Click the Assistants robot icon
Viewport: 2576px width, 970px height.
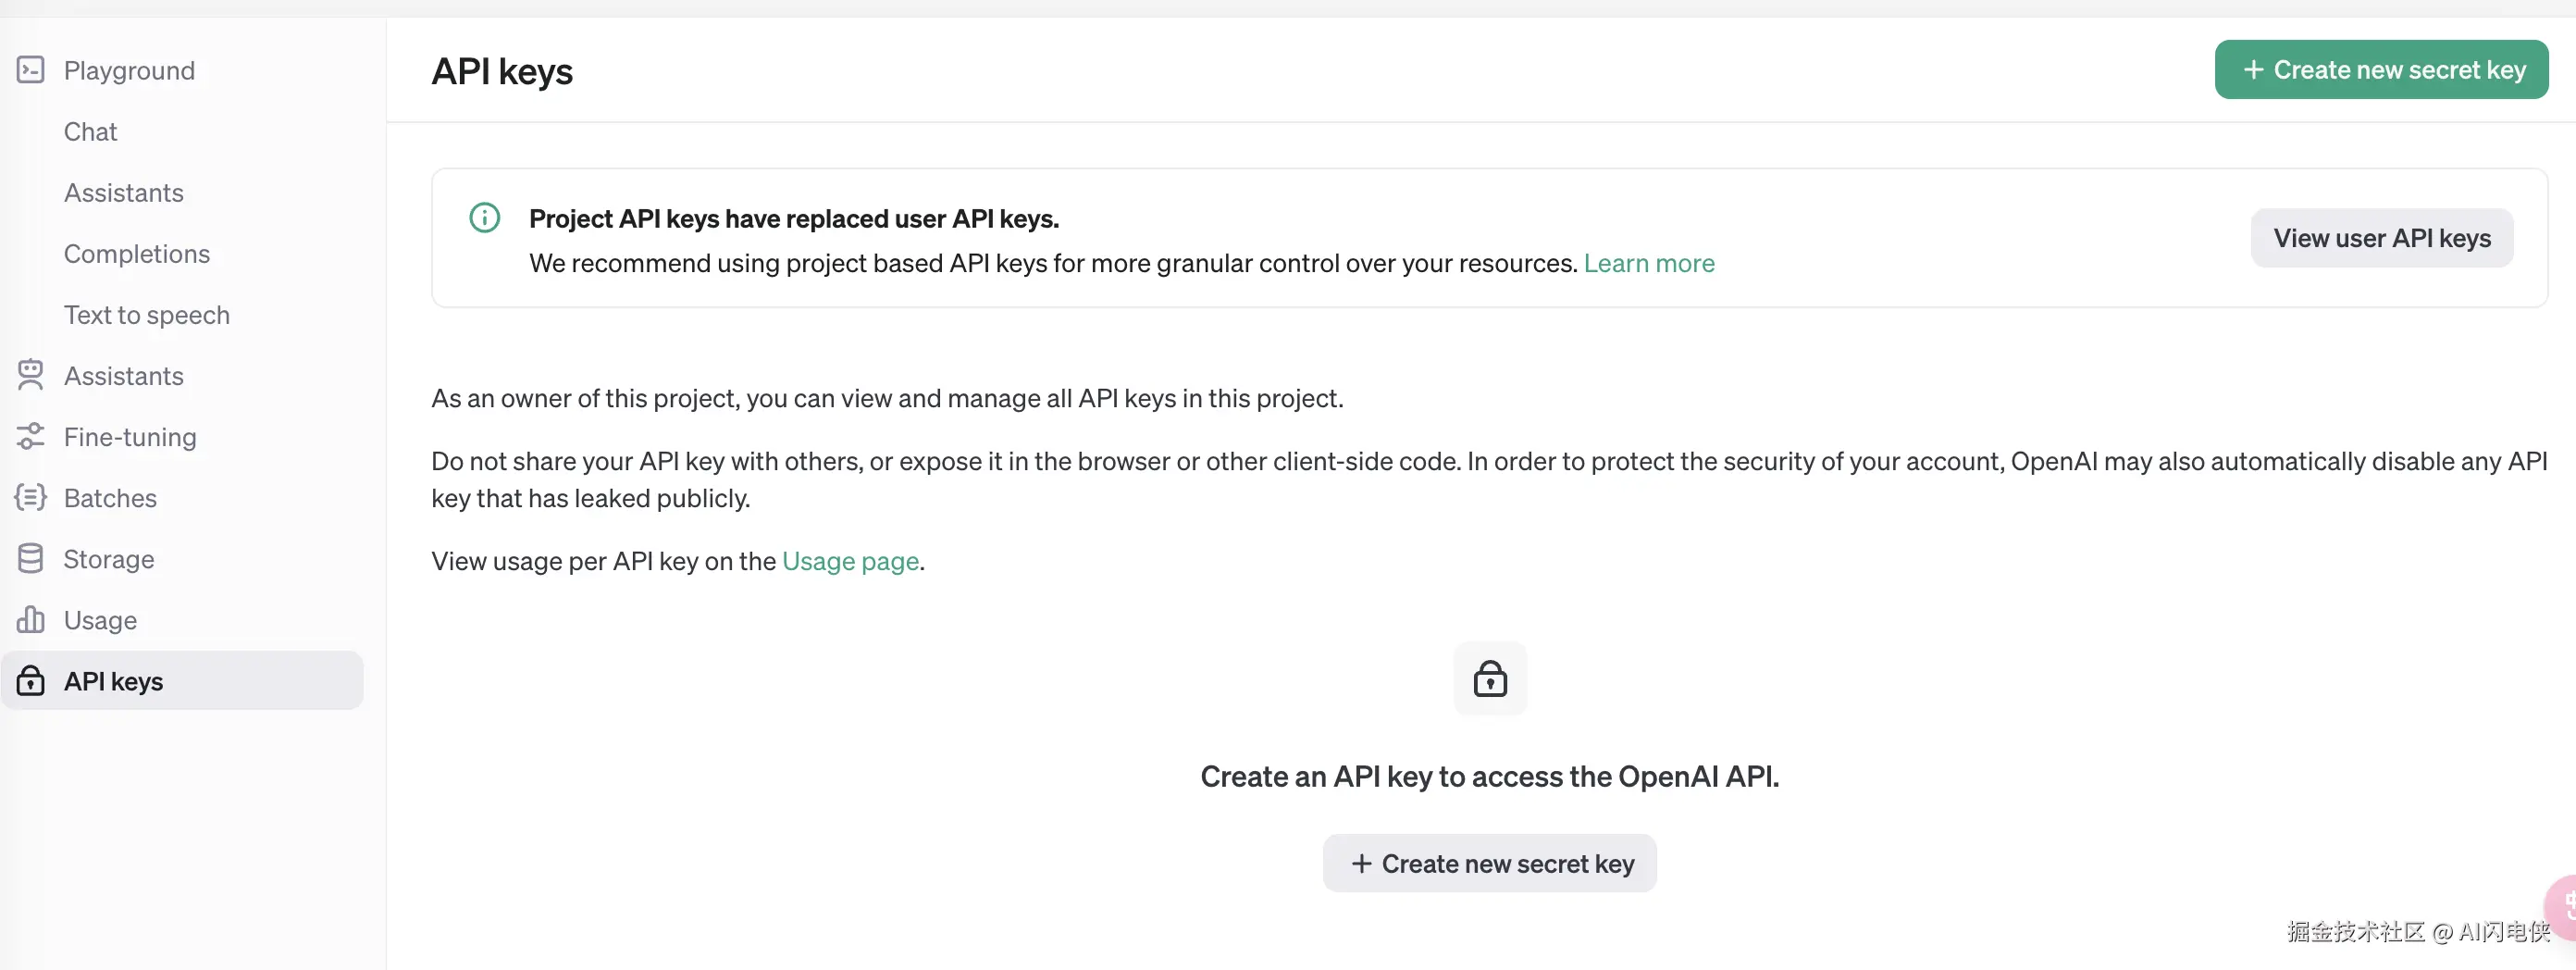coord(31,375)
